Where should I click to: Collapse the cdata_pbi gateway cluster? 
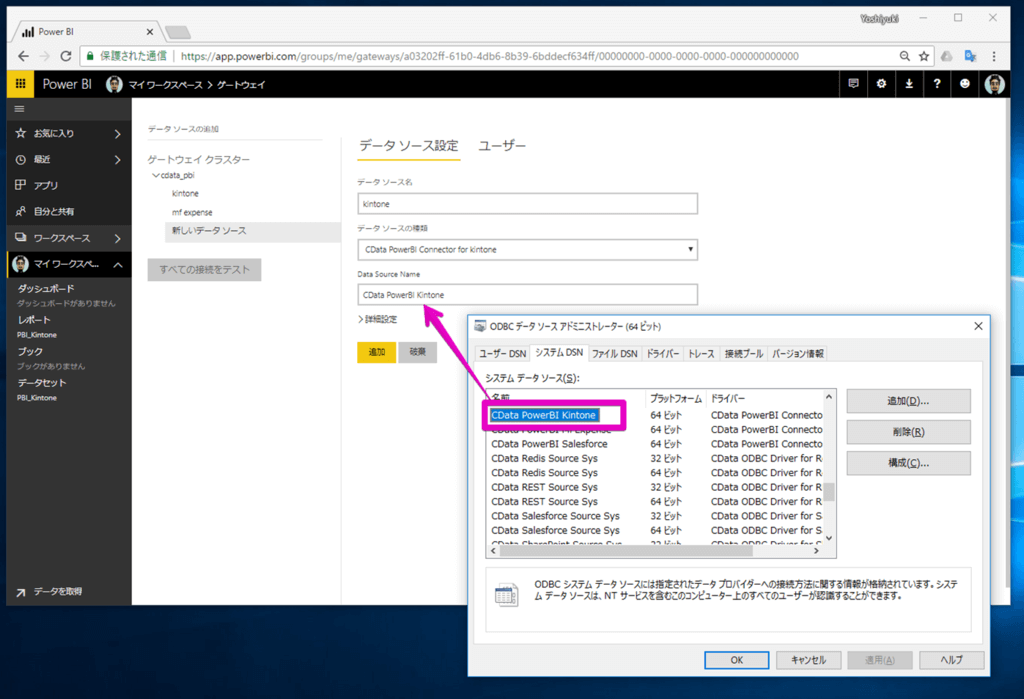click(x=155, y=175)
